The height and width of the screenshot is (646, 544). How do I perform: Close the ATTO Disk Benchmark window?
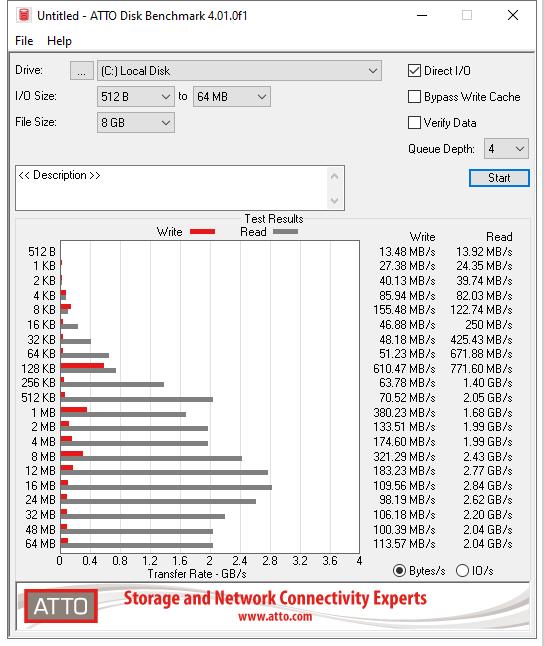pyautogui.click(x=513, y=16)
